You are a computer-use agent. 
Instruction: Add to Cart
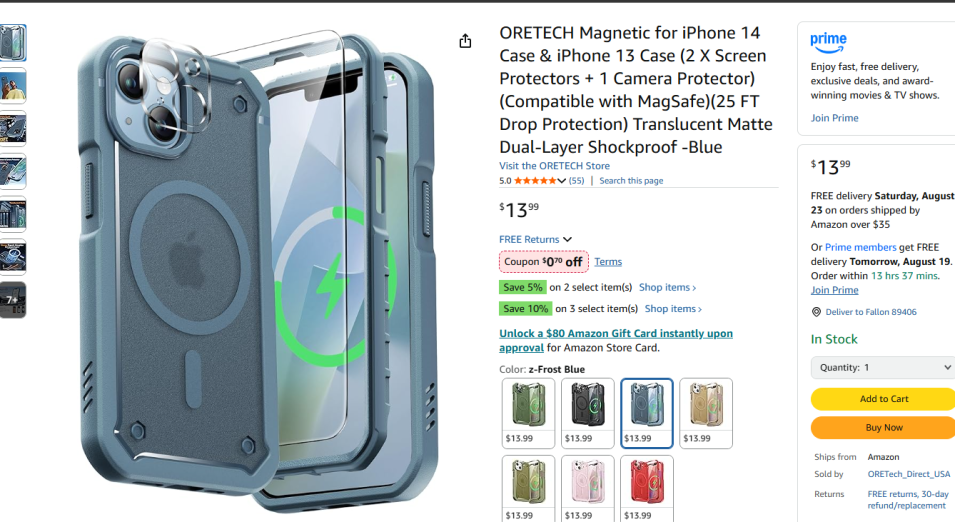pos(884,399)
